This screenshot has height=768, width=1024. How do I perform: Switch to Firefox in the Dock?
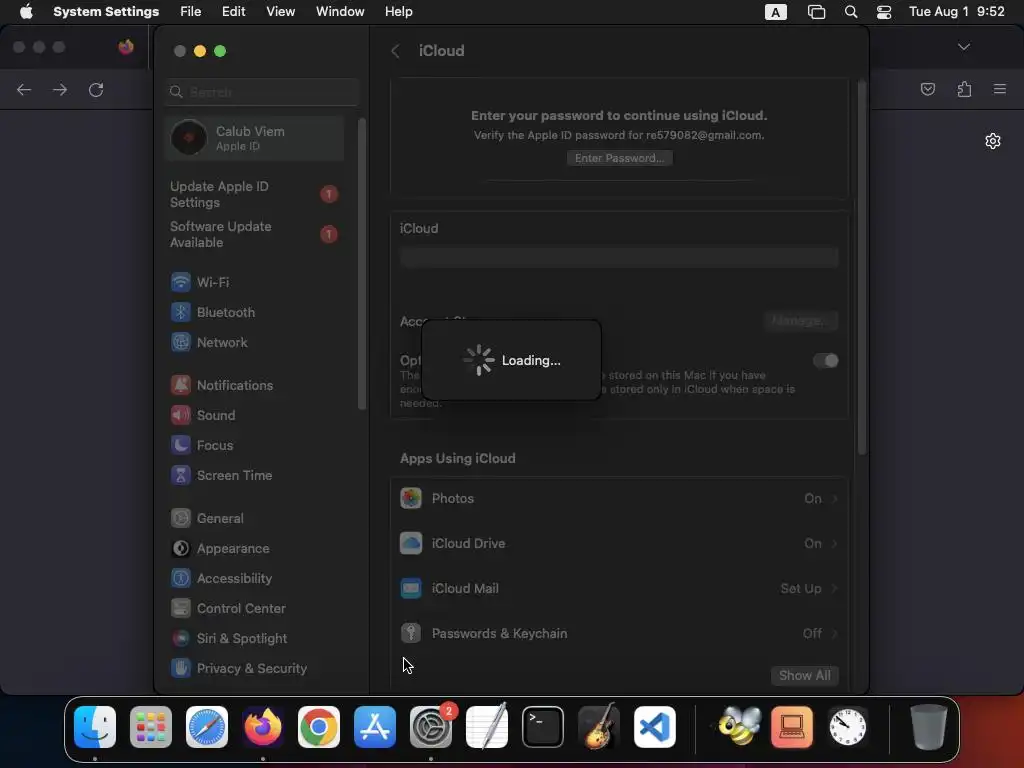pyautogui.click(x=263, y=727)
